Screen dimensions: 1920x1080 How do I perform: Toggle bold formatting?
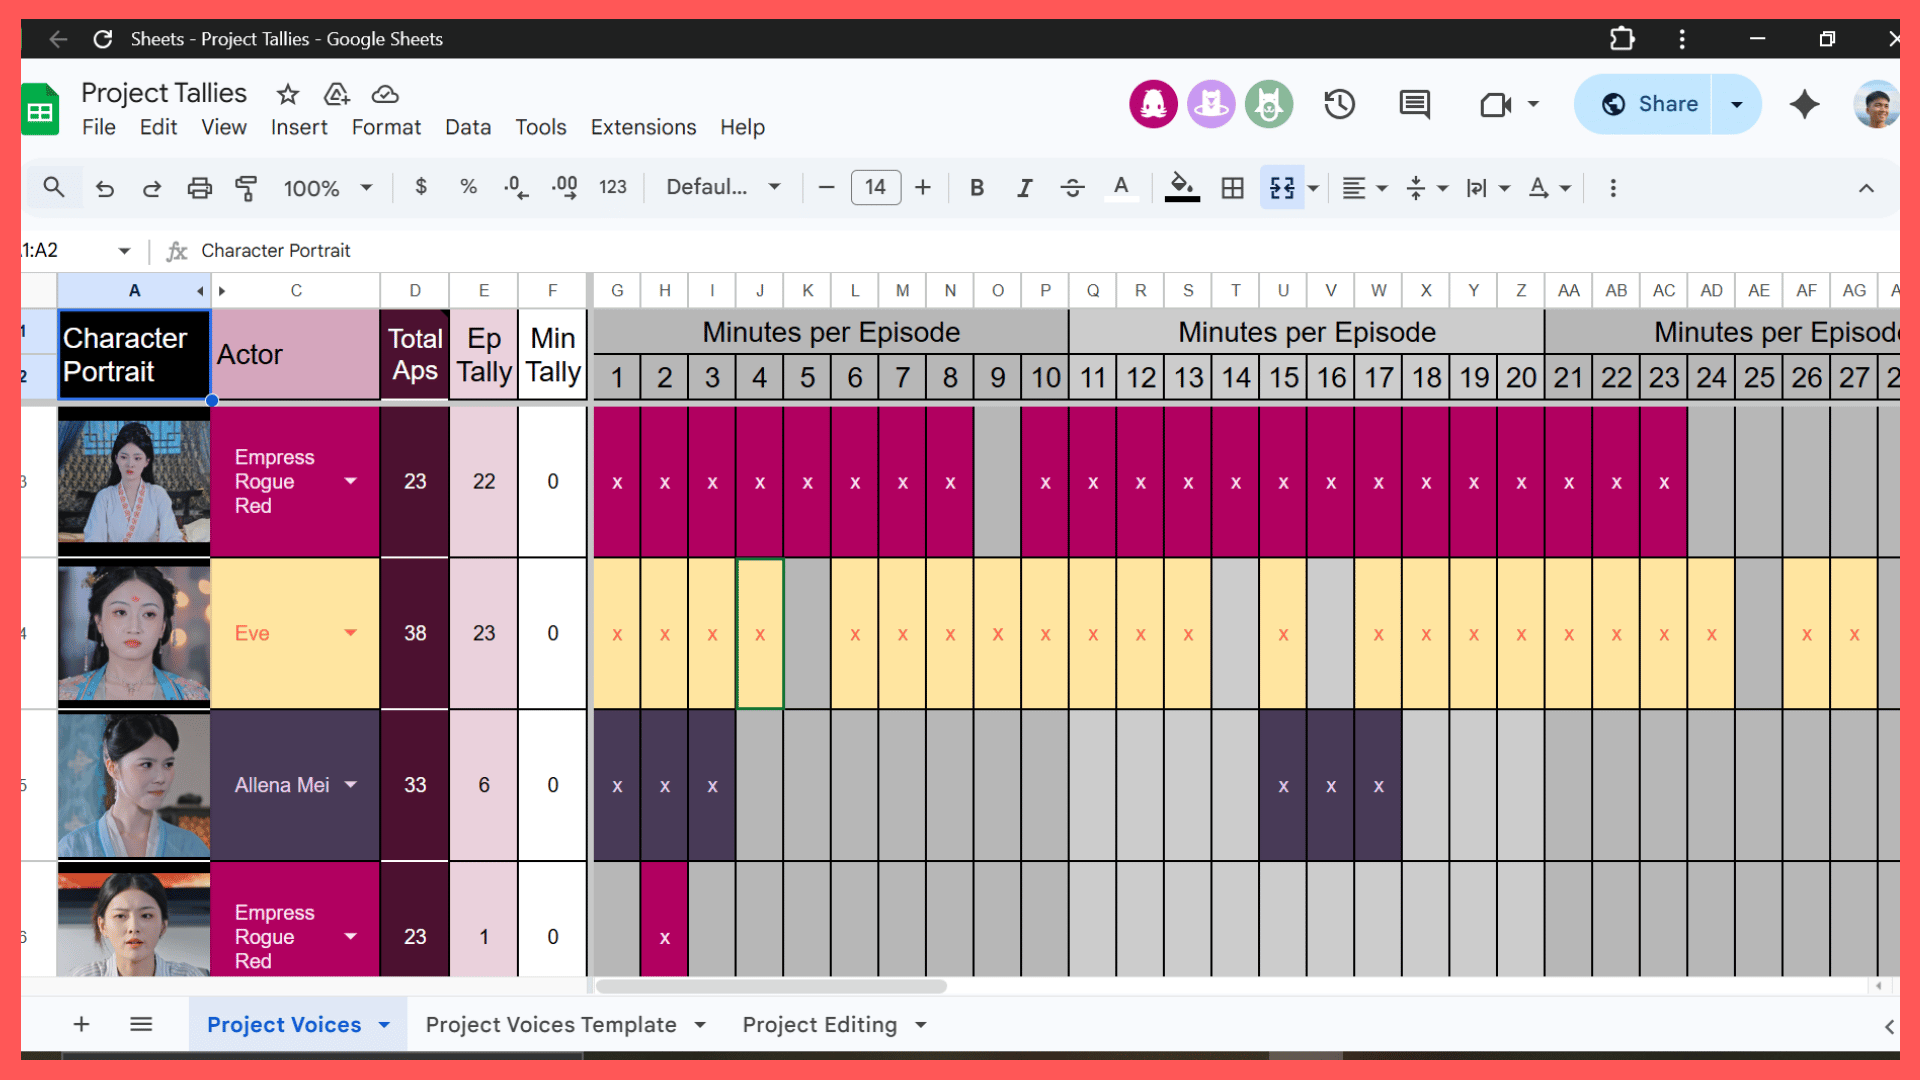977,188
